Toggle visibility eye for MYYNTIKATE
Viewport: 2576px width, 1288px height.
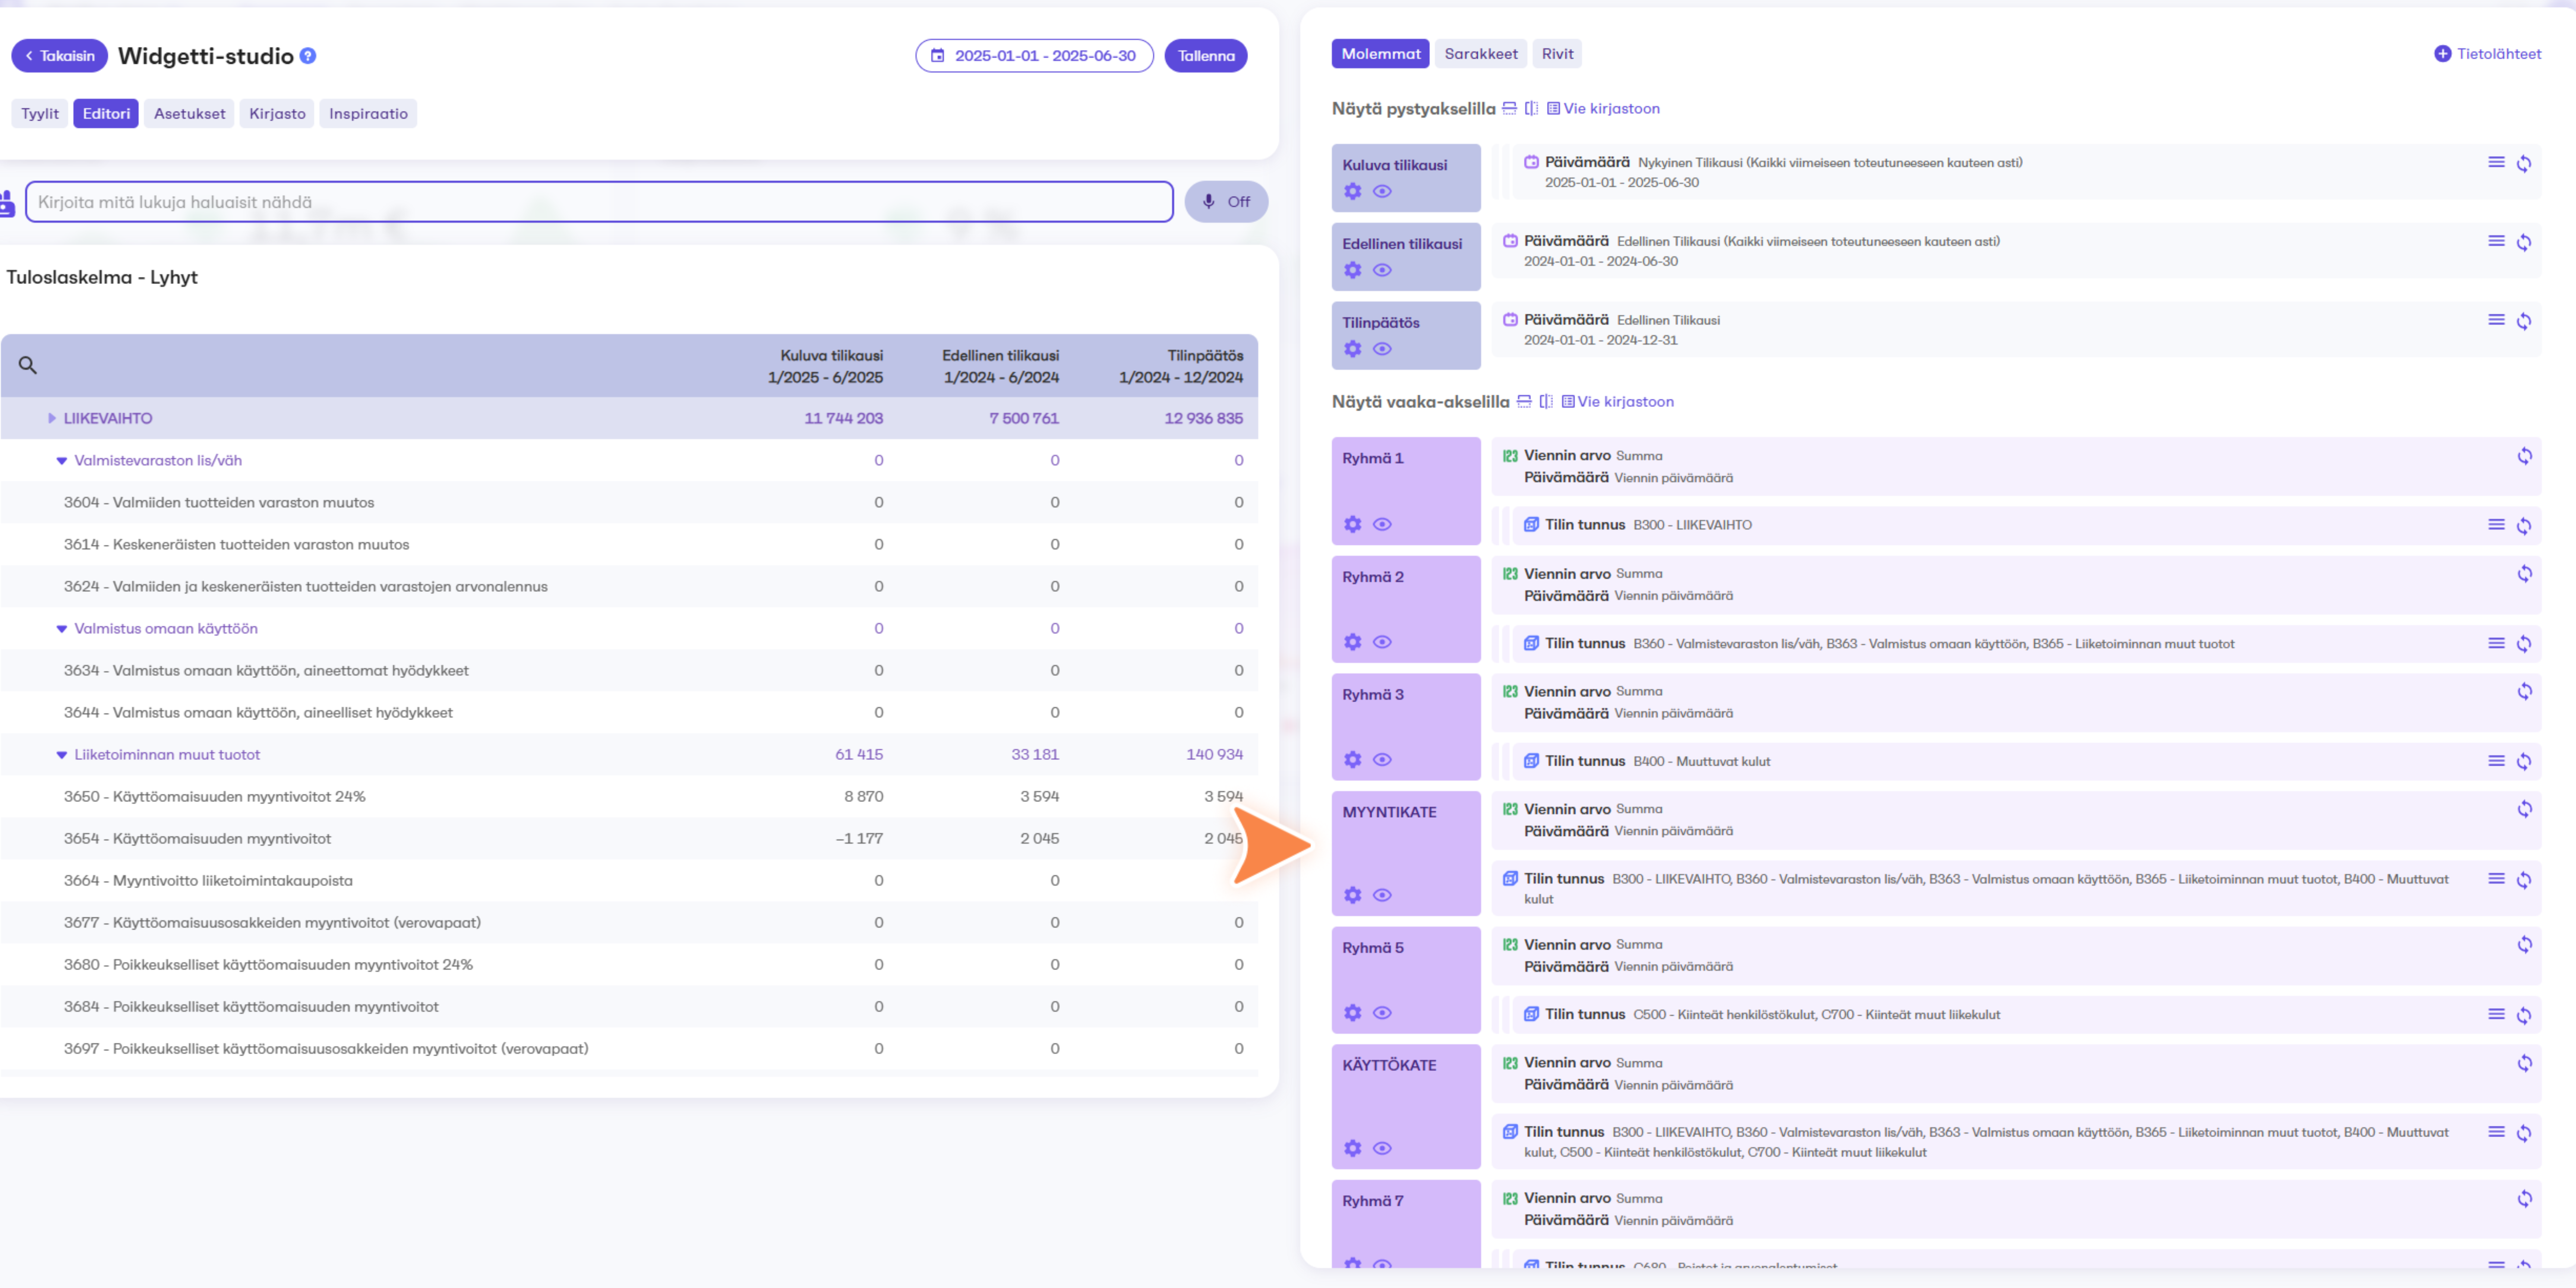click(x=1382, y=895)
